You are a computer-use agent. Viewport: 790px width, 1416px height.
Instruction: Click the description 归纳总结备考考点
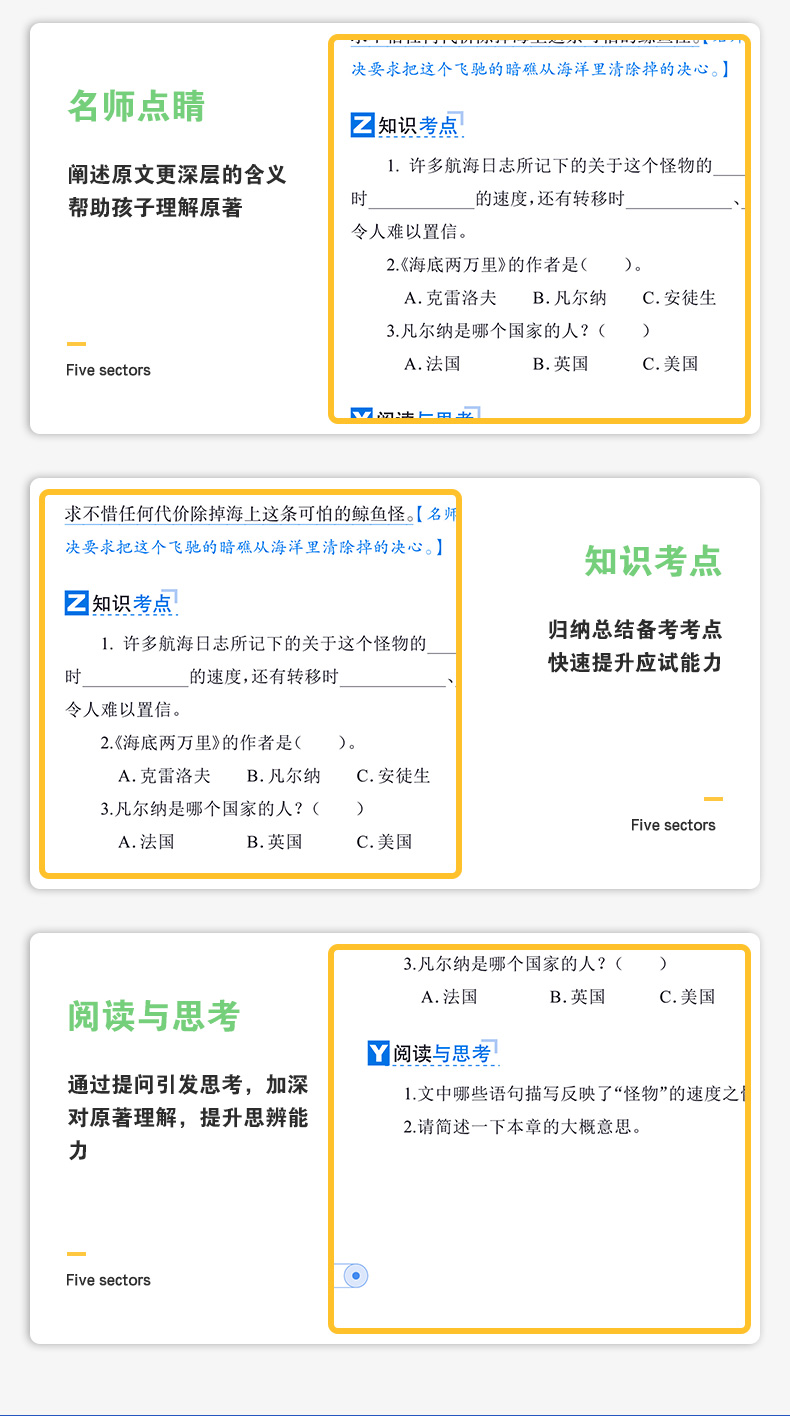pos(635,630)
